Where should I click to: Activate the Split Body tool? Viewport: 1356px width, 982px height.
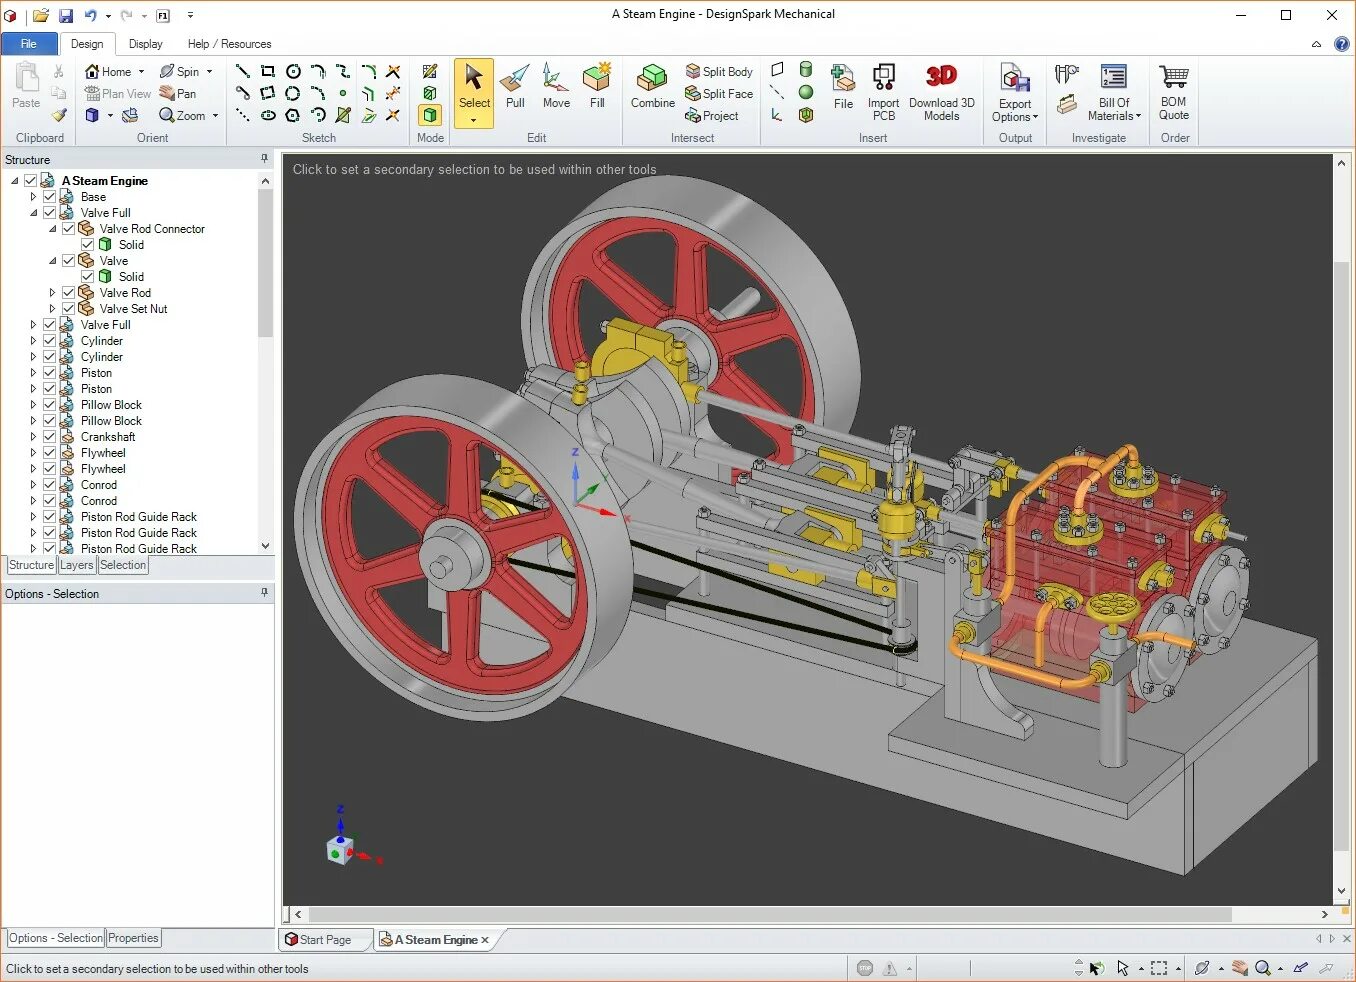pyautogui.click(x=719, y=71)
